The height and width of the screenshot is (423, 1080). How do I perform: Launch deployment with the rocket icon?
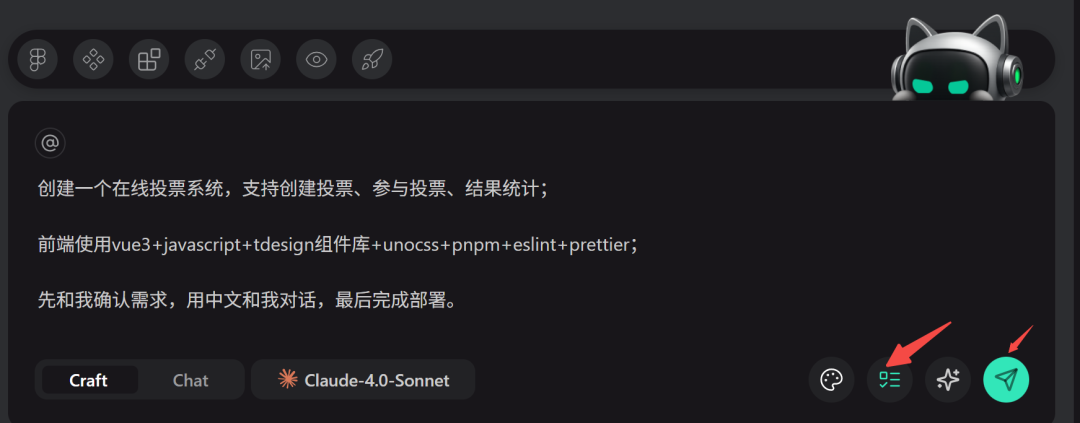(372, 59)
